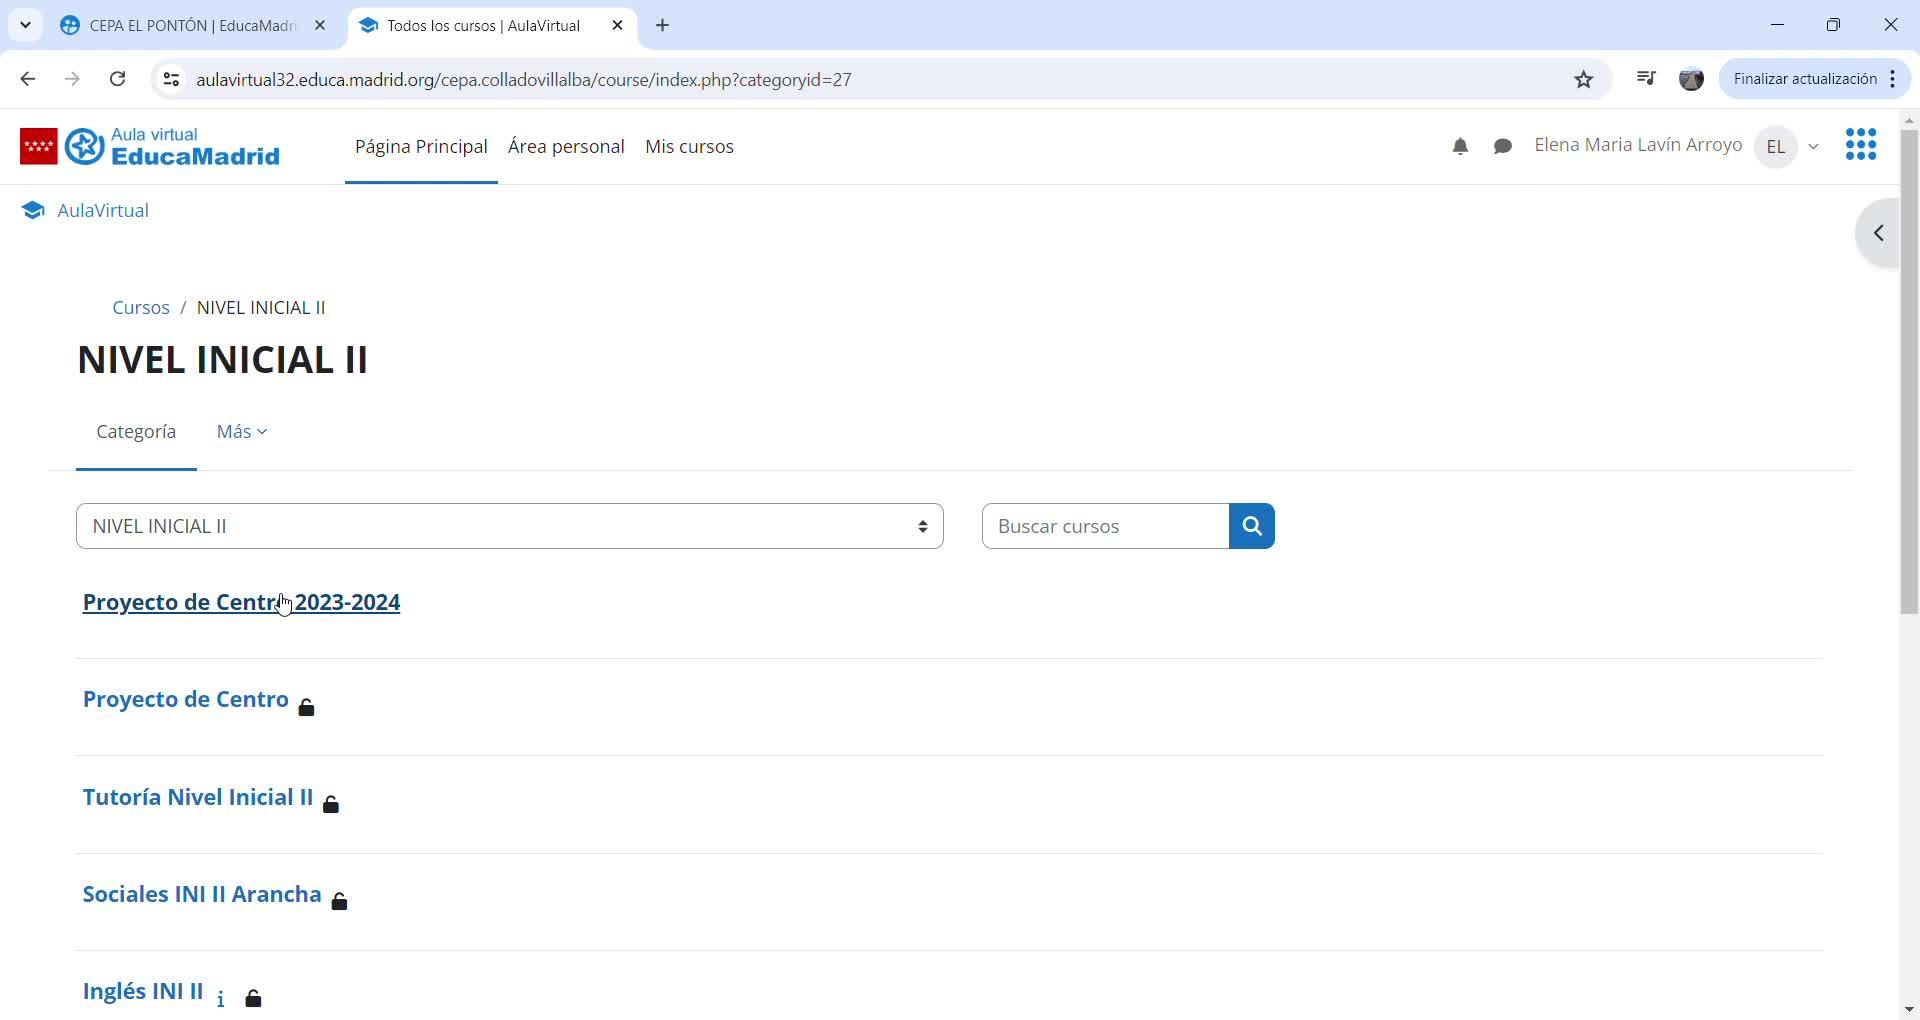Open the messaging chat bubble icon

[x=1502, y=147]
